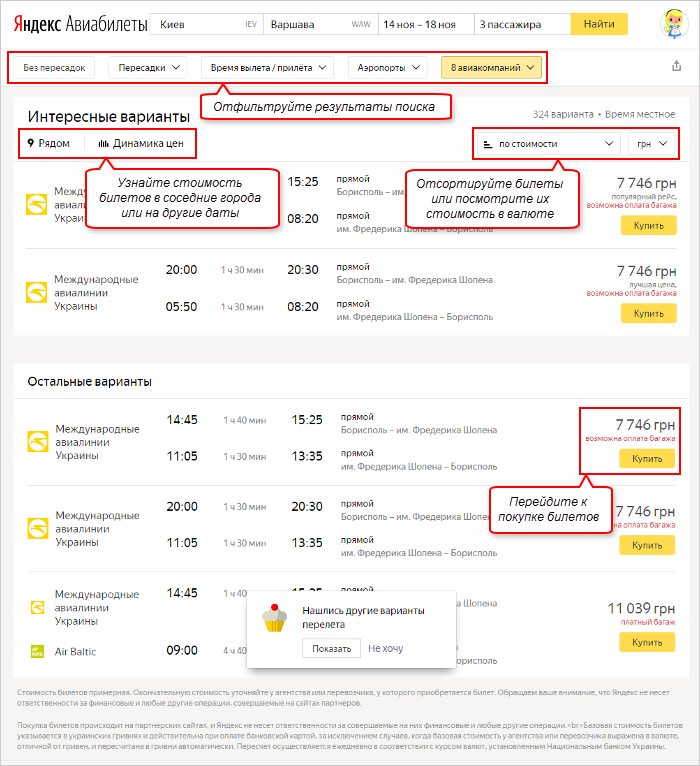Click the Найти search button
700x766 pixels.
599,24
